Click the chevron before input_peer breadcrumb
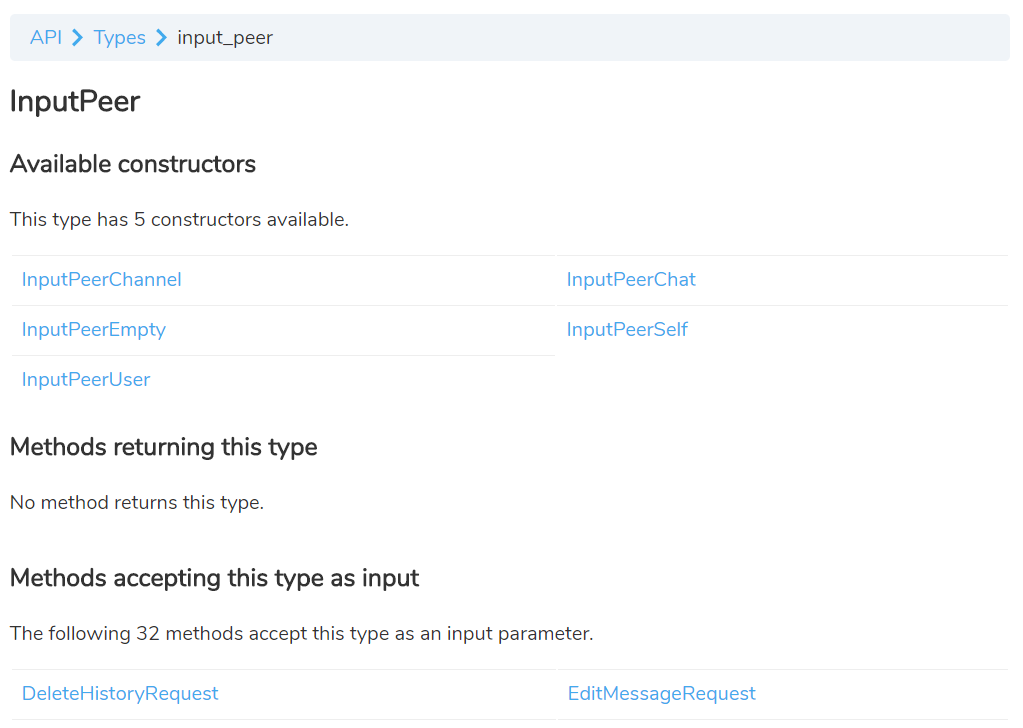The image size is (1023, 728). (x=161, y=38)
